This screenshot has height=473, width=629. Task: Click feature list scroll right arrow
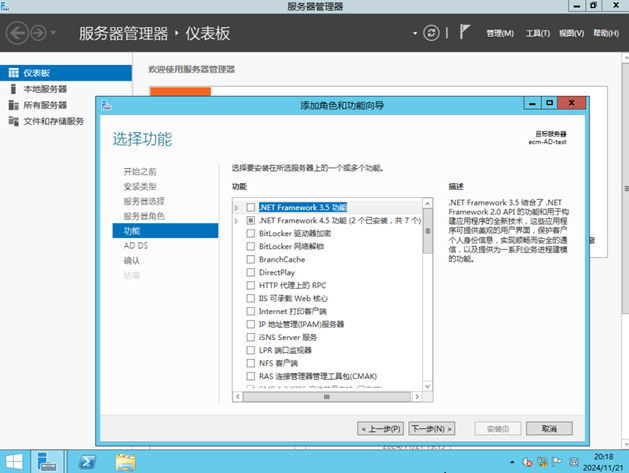417,397
